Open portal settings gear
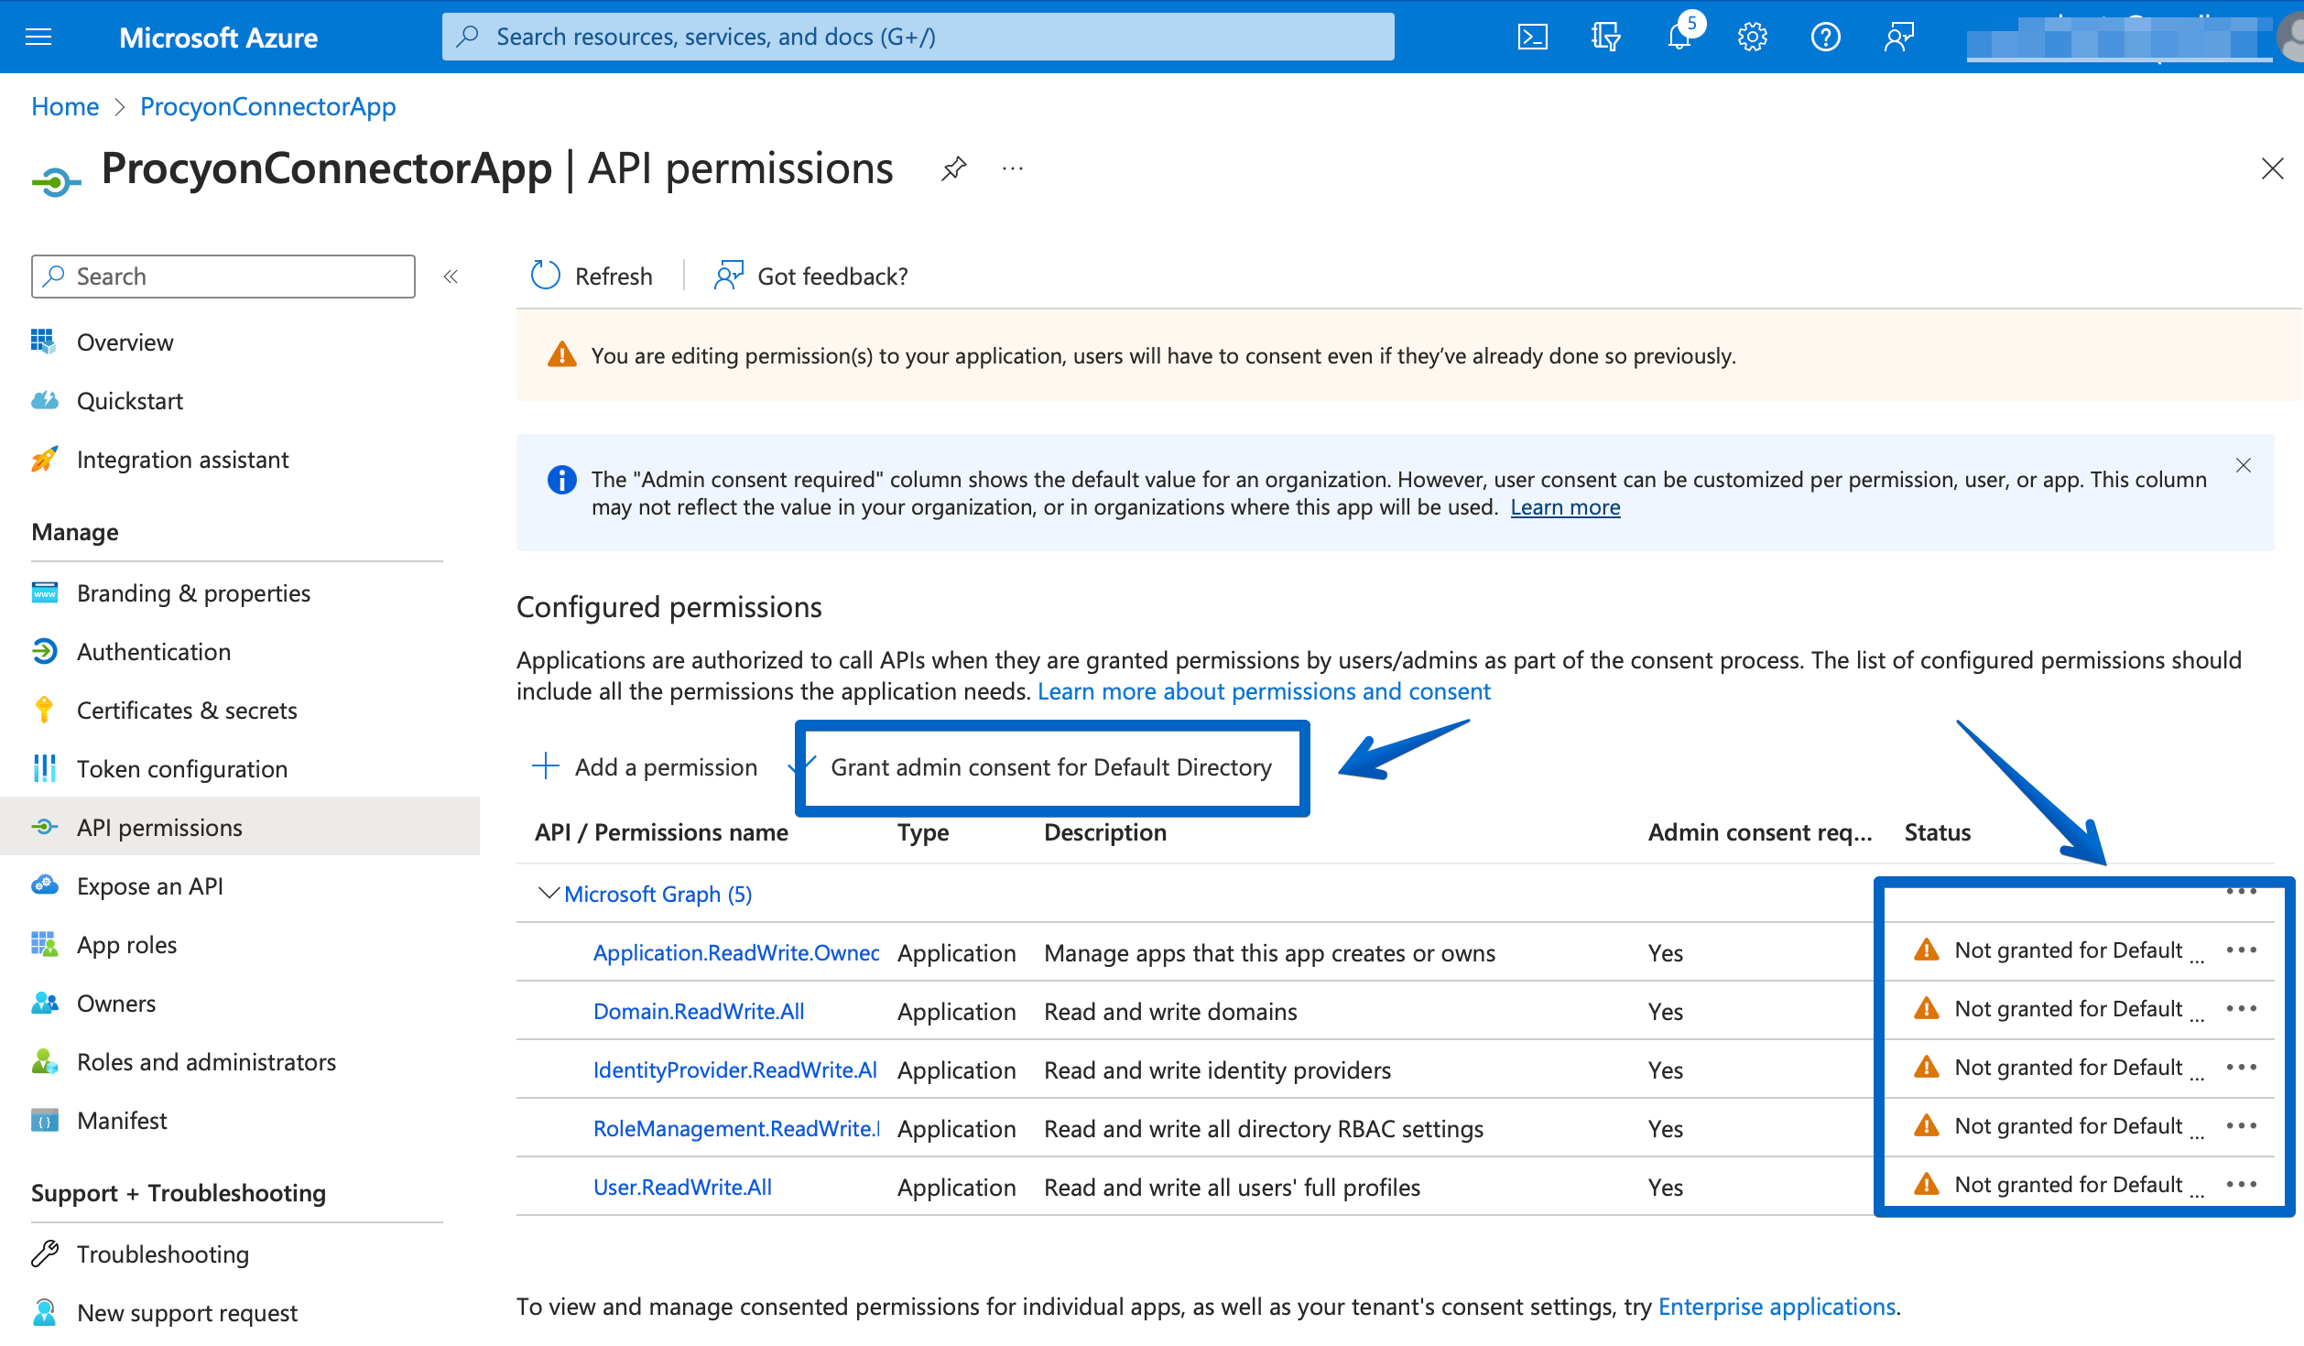The width and height of the screenshot is (2304, 1346). click(1752, 36)
